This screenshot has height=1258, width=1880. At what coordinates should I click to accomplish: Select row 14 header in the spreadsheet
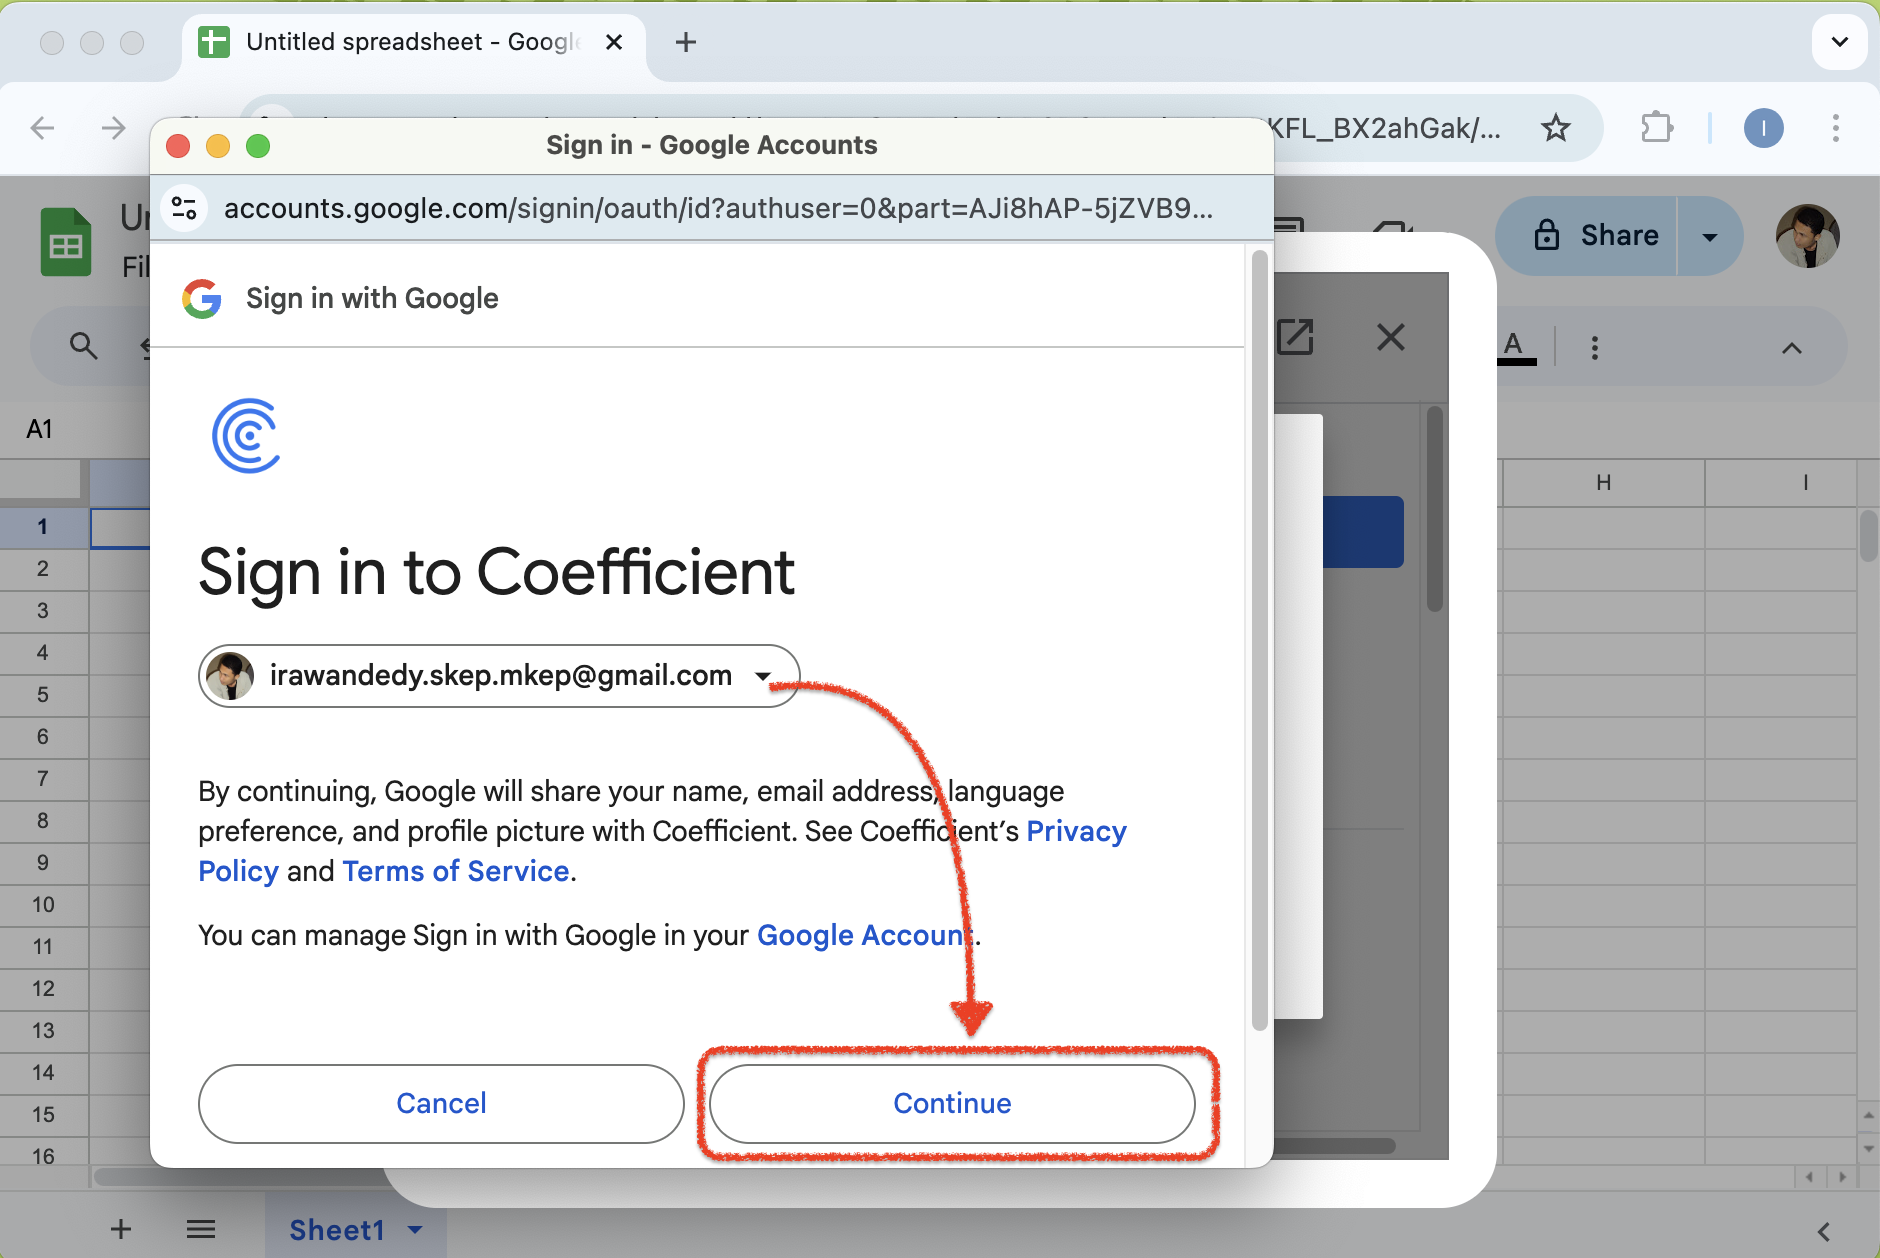(x=43, y=1072)
